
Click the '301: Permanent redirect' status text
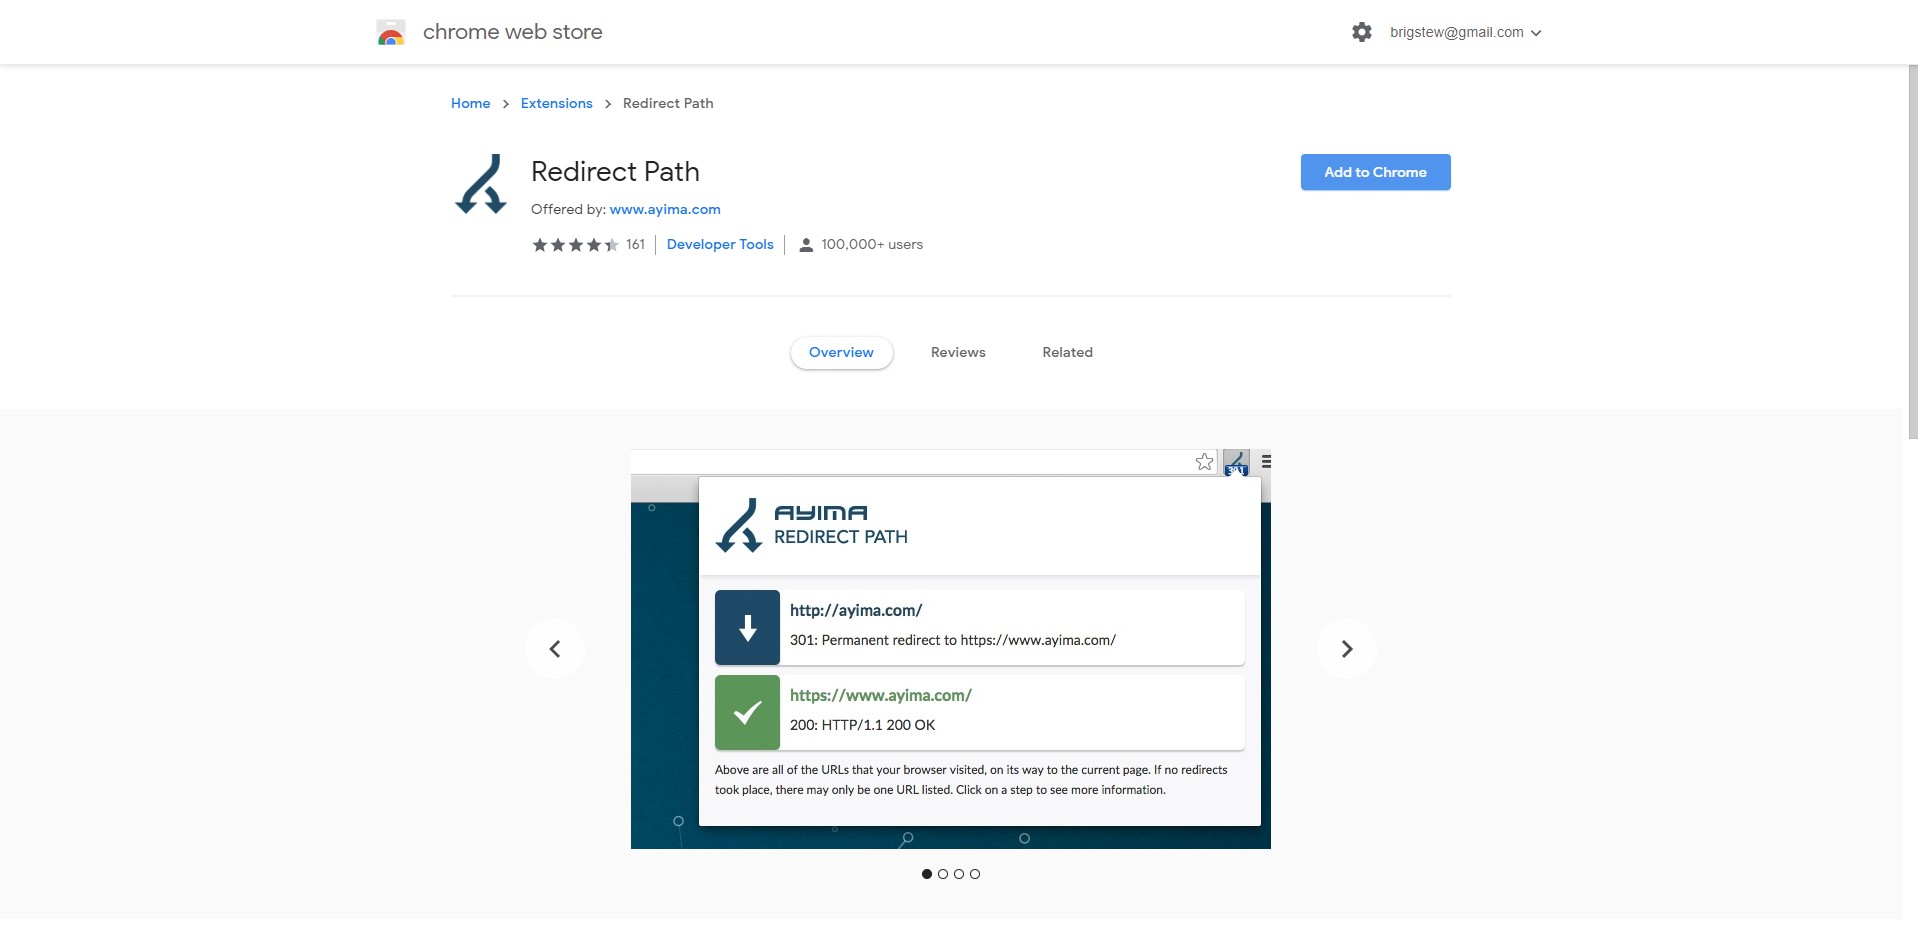click(953, 640)
